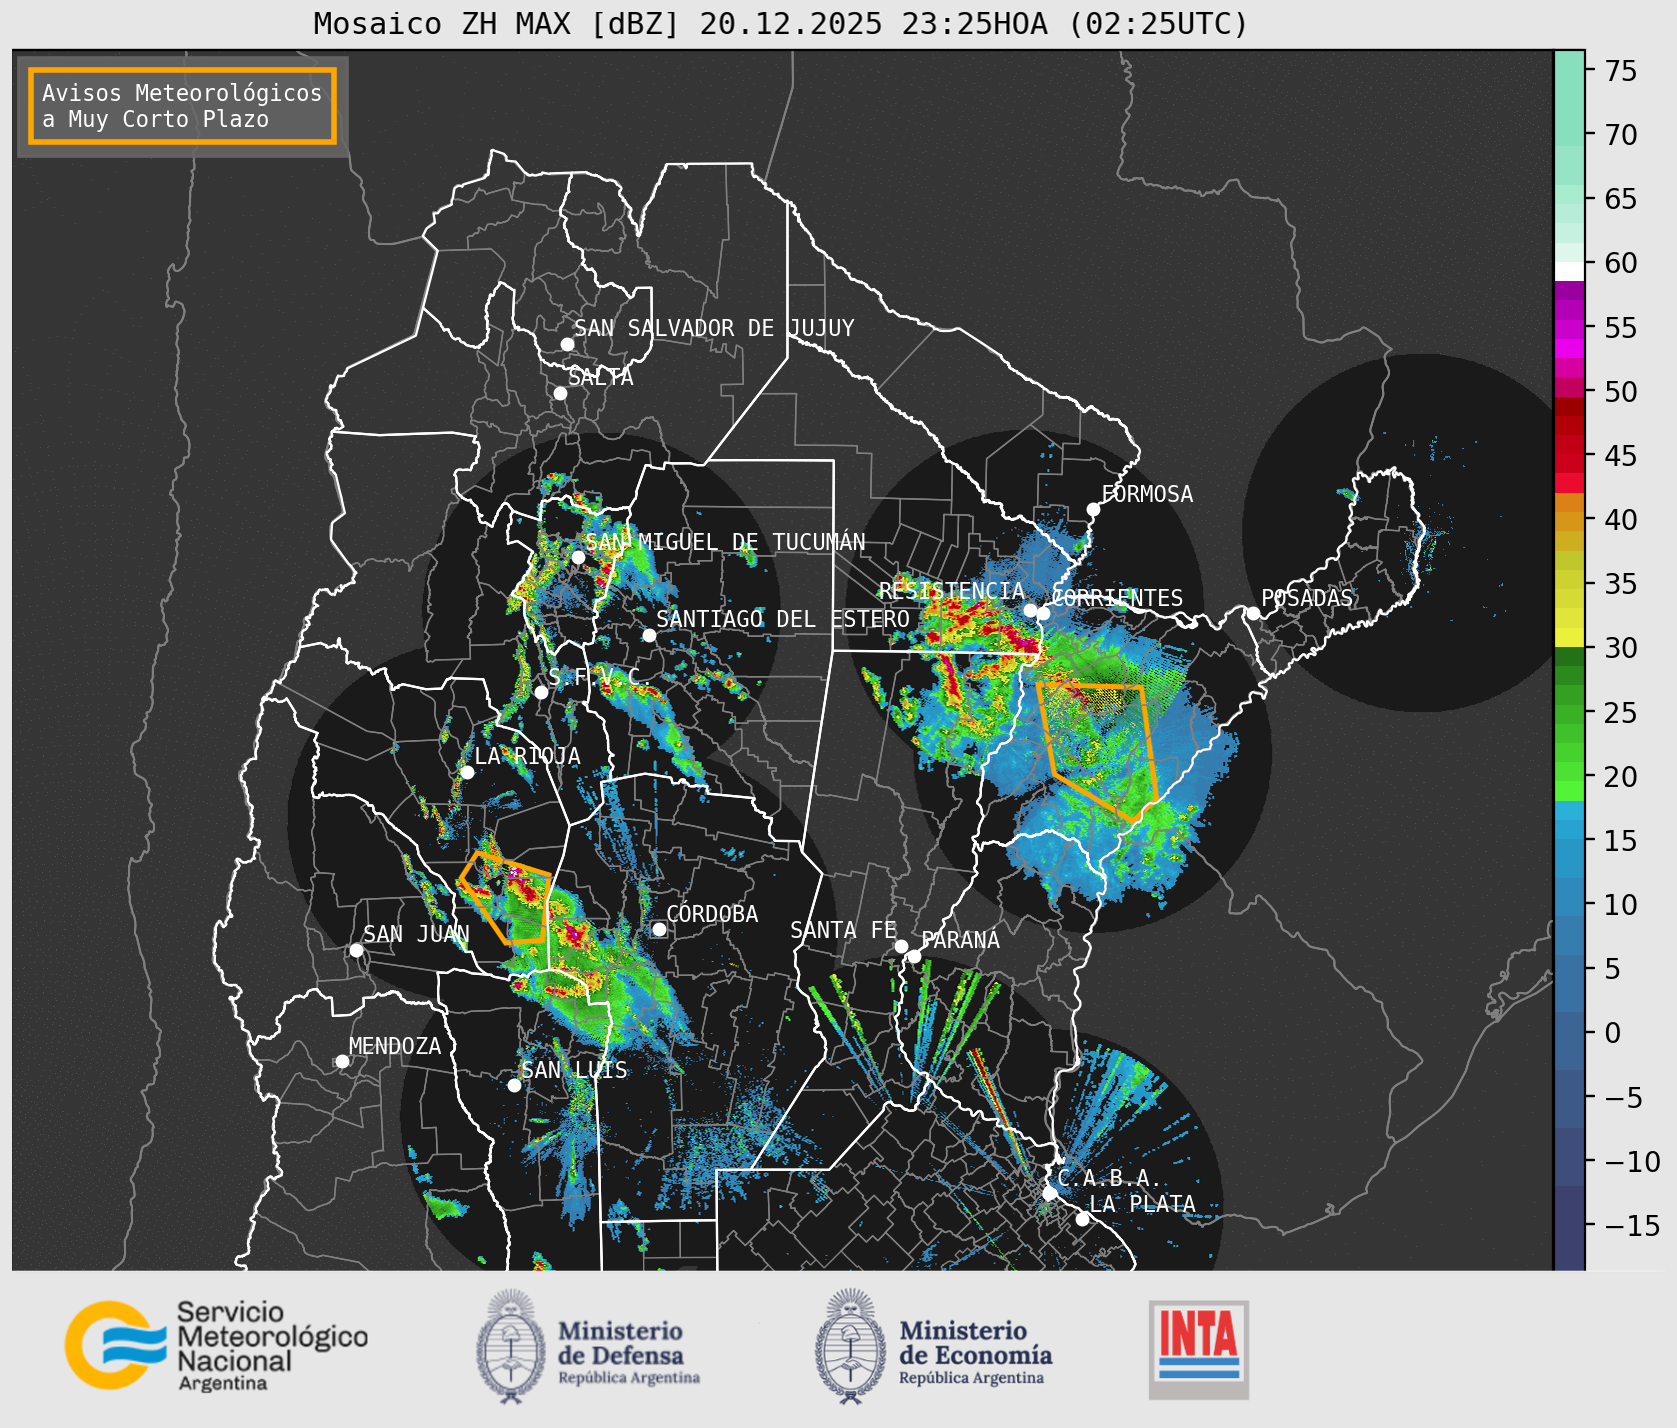Click the yellow 30 dBZ colorbar segment
Viewport: 1677px width, 1428px height.
click(x=1569, y=637)
